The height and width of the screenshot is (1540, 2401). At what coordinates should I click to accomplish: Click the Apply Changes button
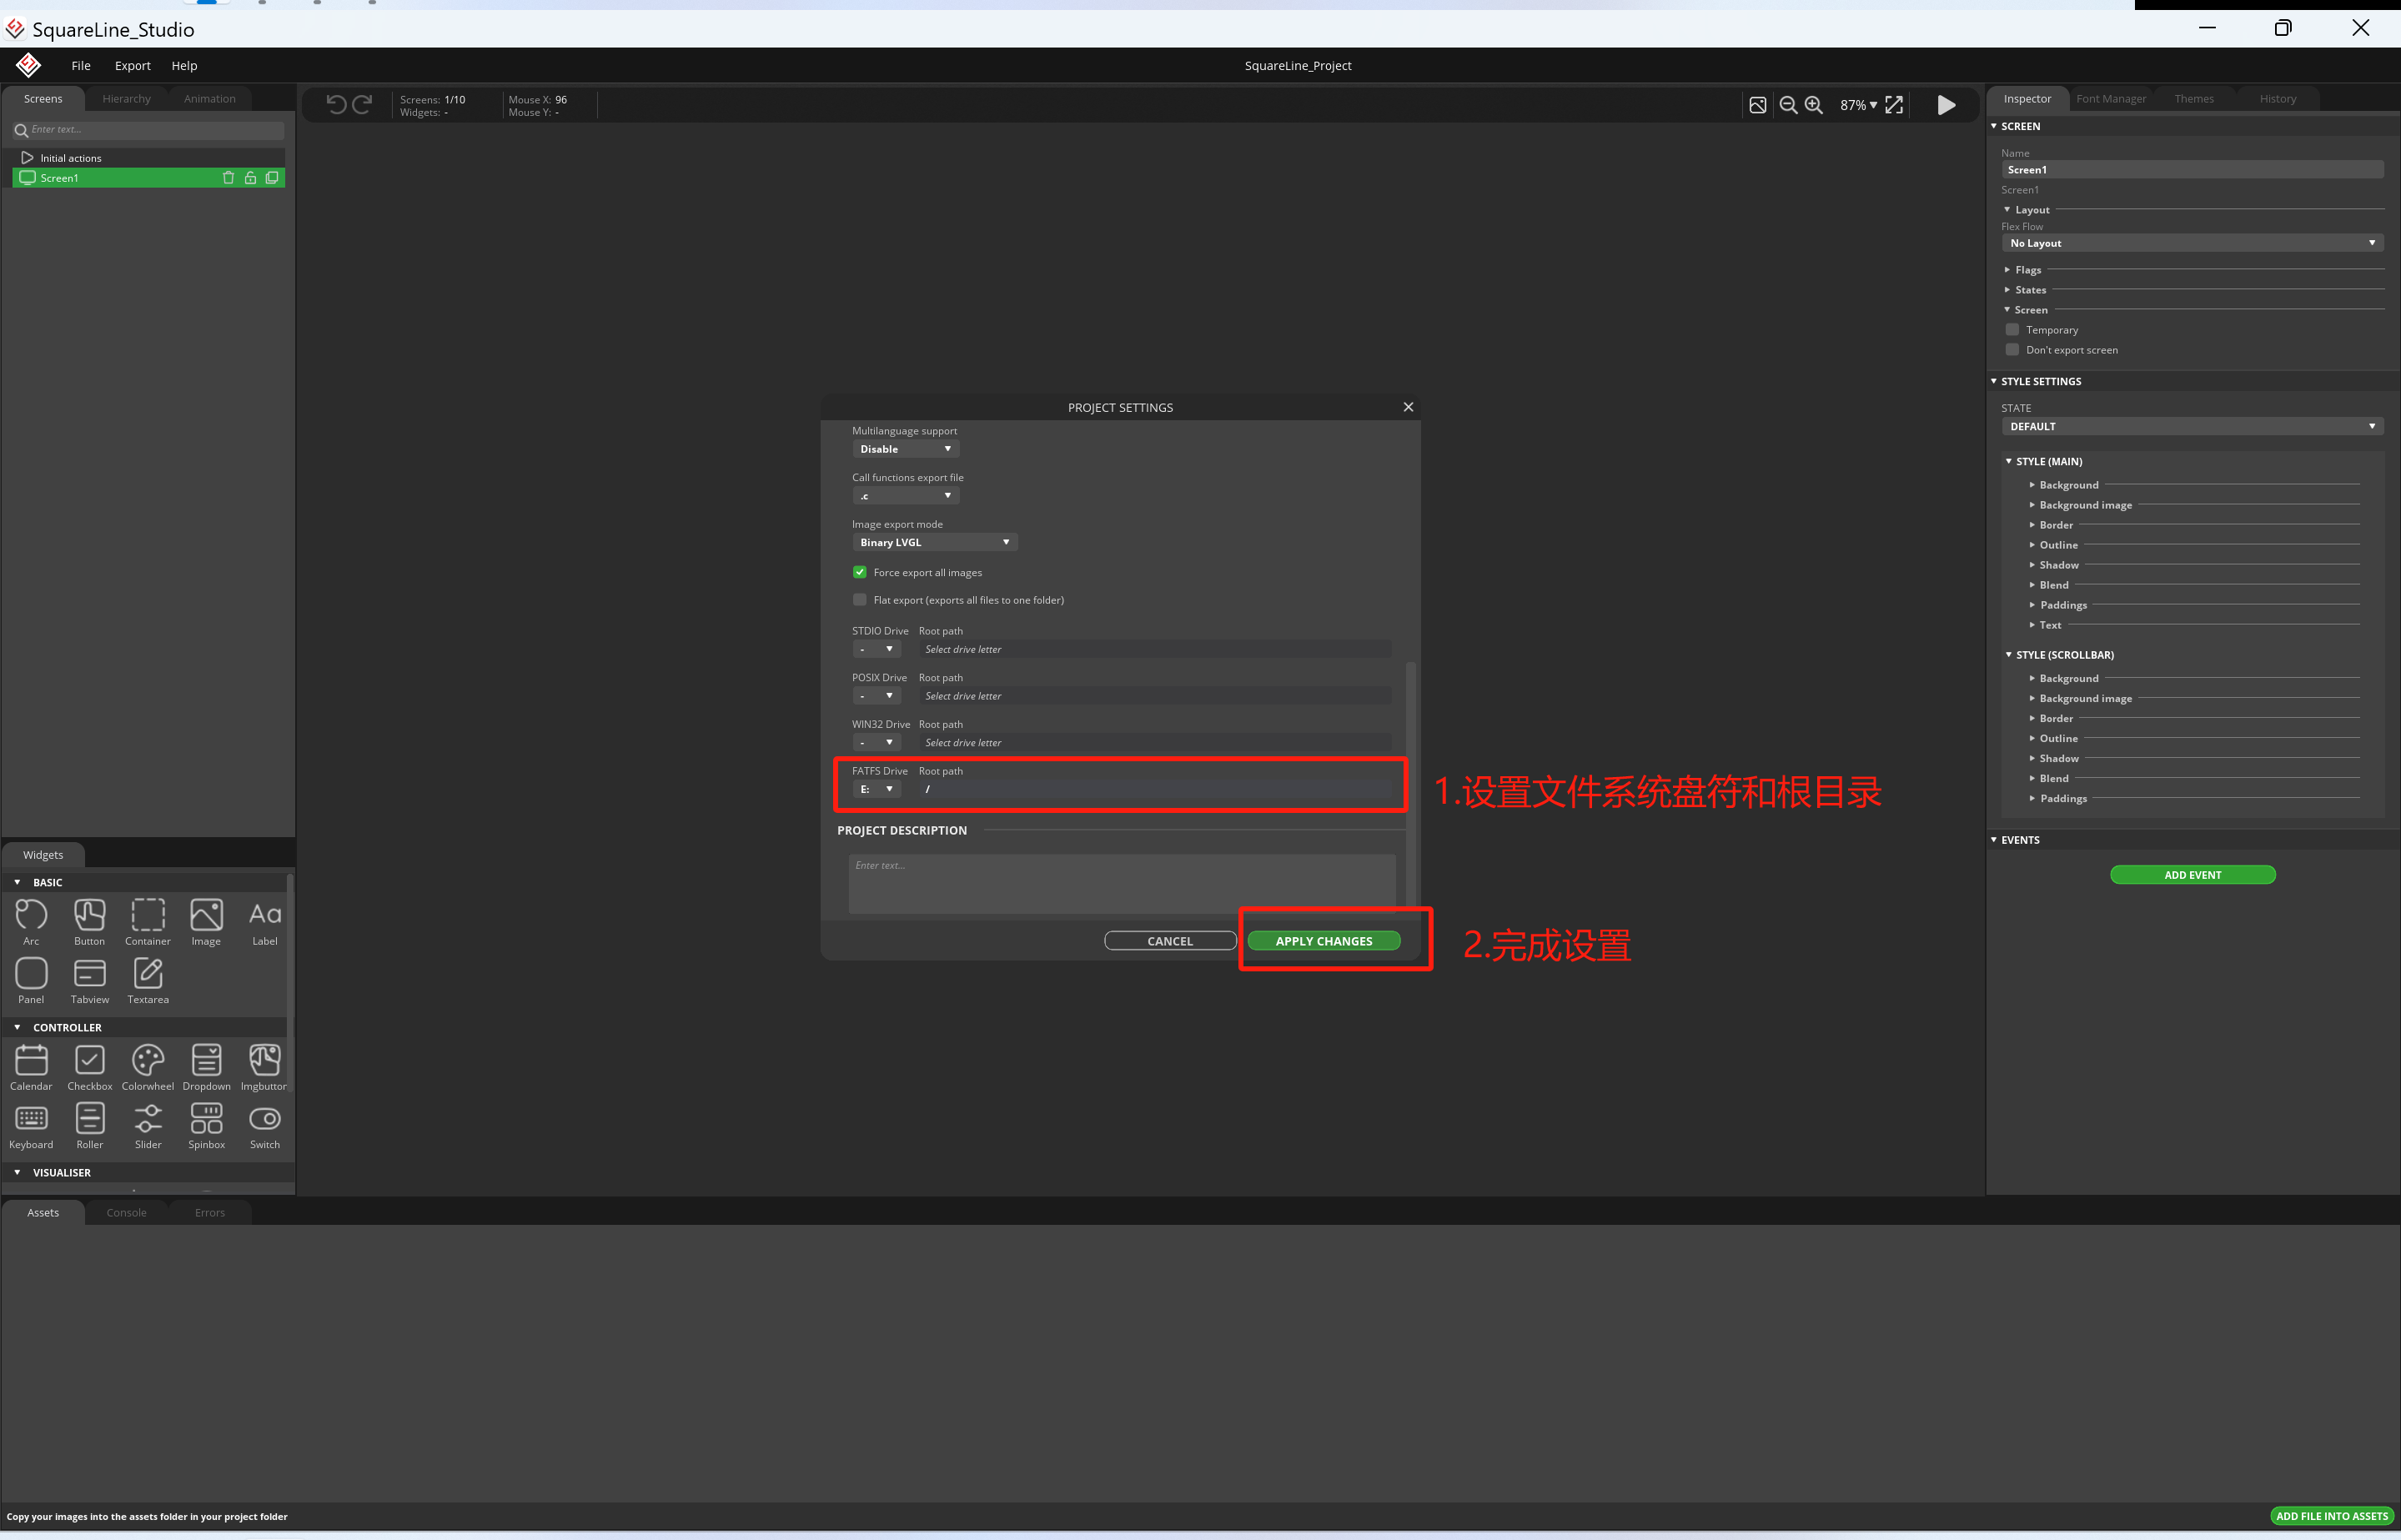[1323, 940]
